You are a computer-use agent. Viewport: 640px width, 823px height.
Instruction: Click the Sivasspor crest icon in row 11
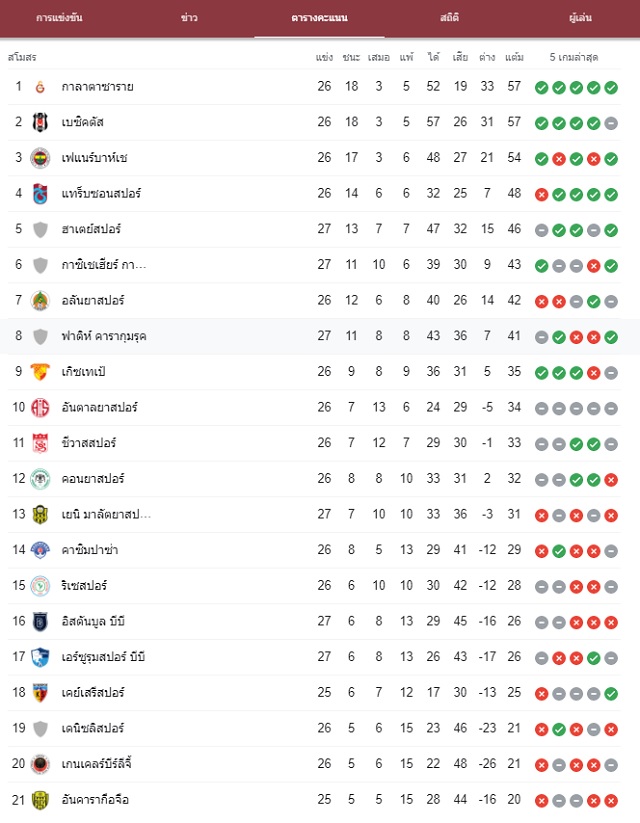[40, 444]
